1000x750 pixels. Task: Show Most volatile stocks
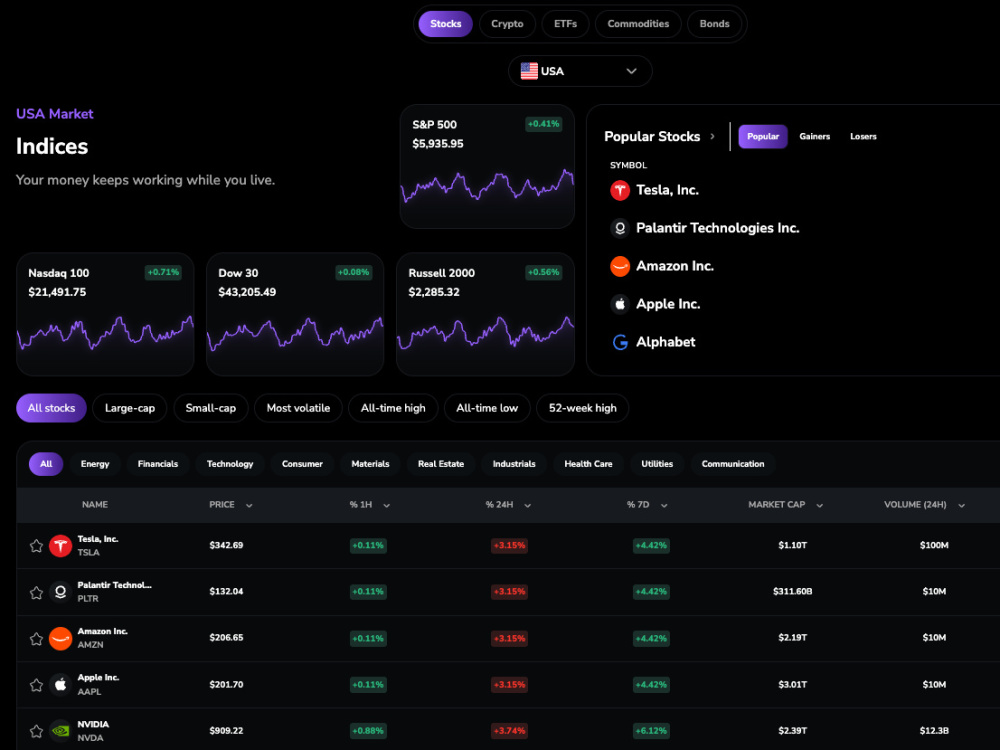pos(298,408)
